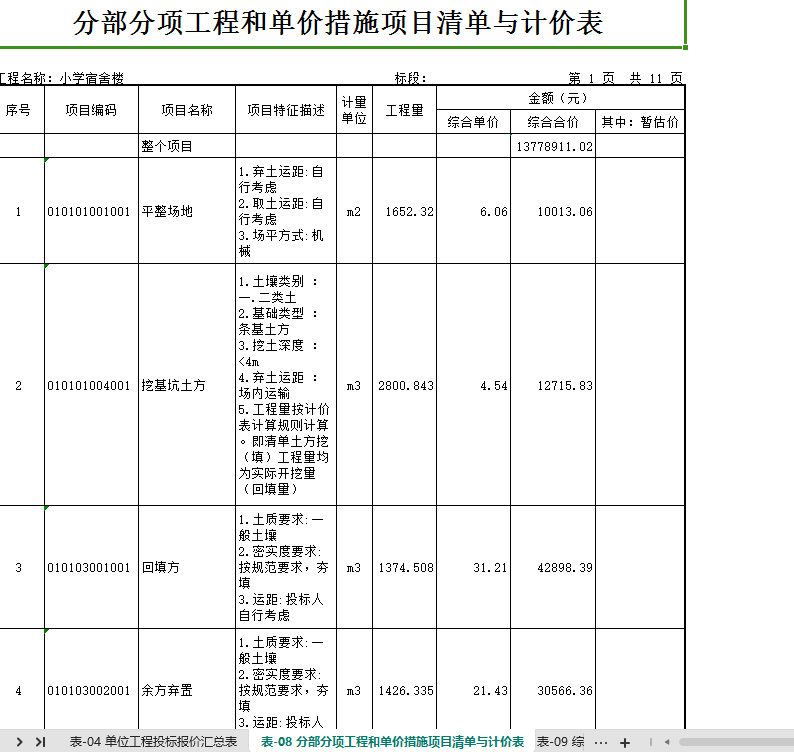Add a new sheet with plus icon

tap(625, 742)
